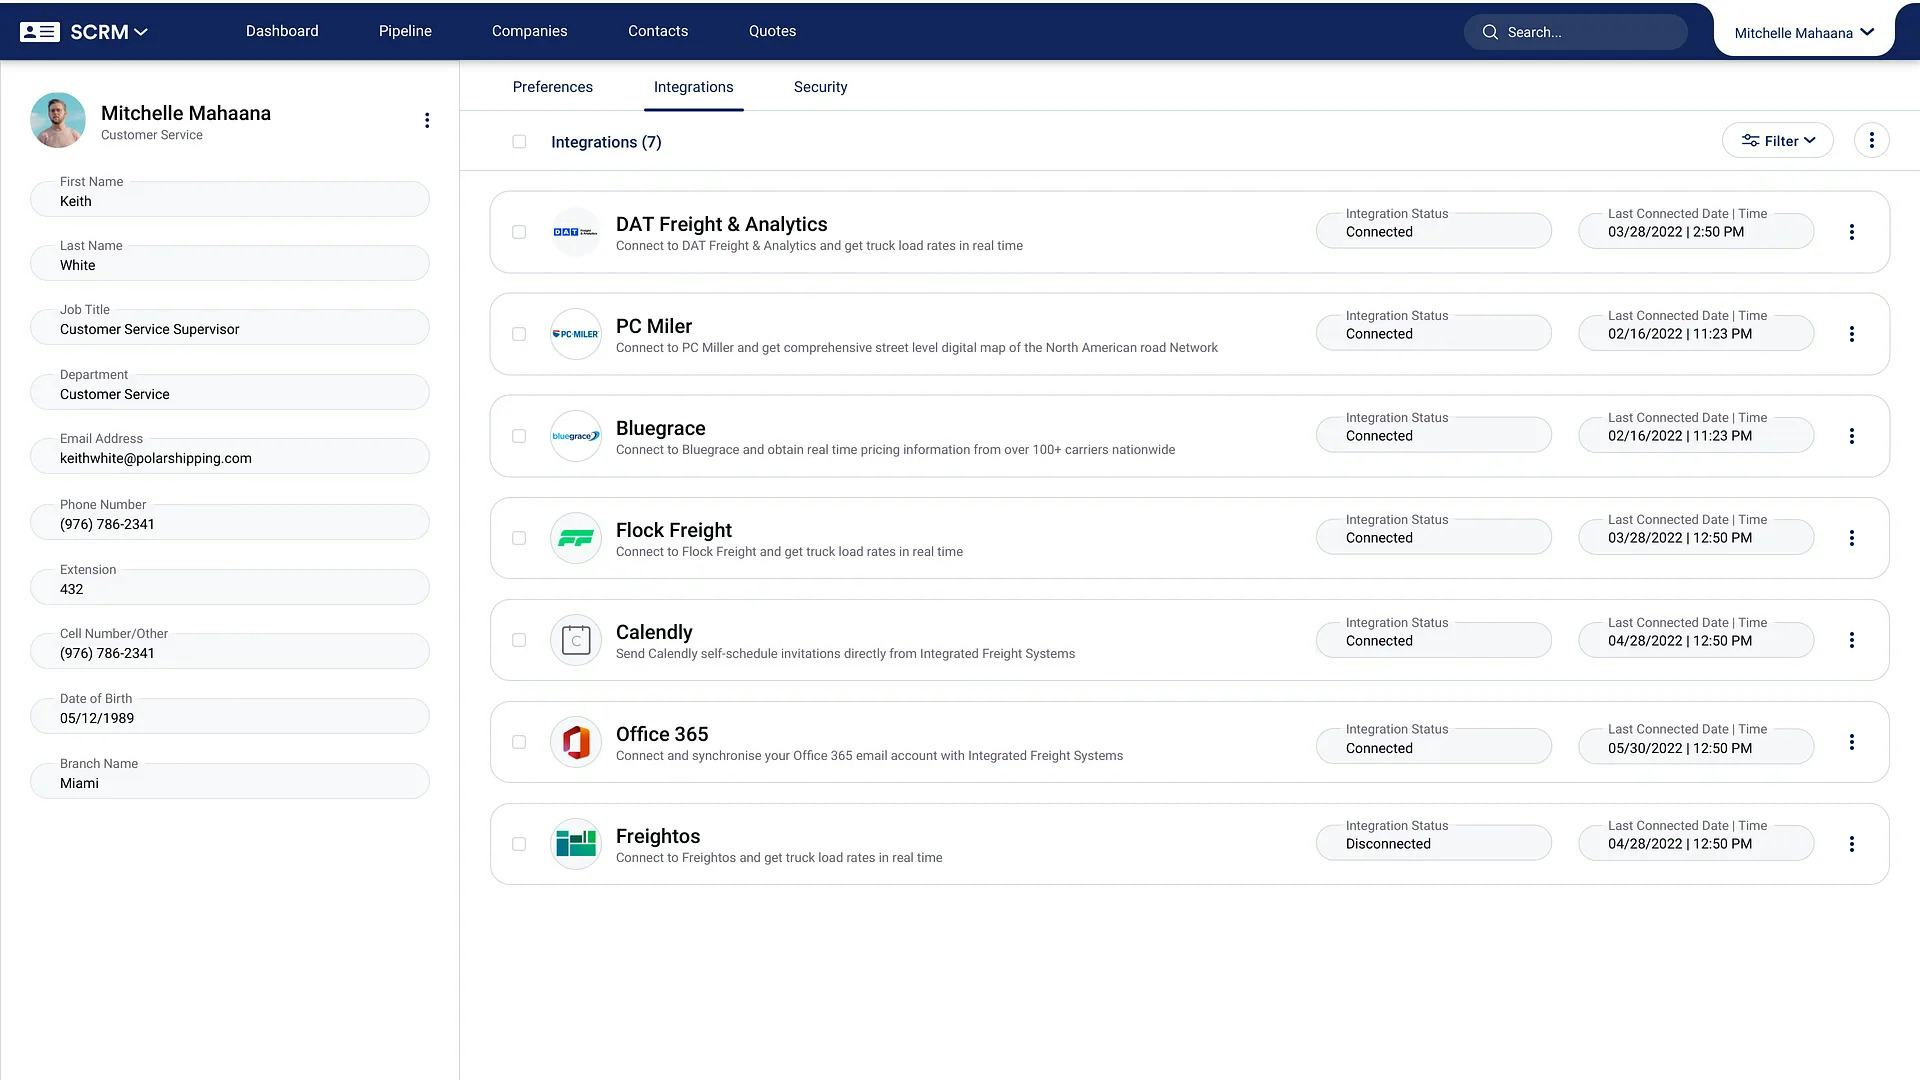
Task: Click the PC Miler integration logo
Action: 575,333
